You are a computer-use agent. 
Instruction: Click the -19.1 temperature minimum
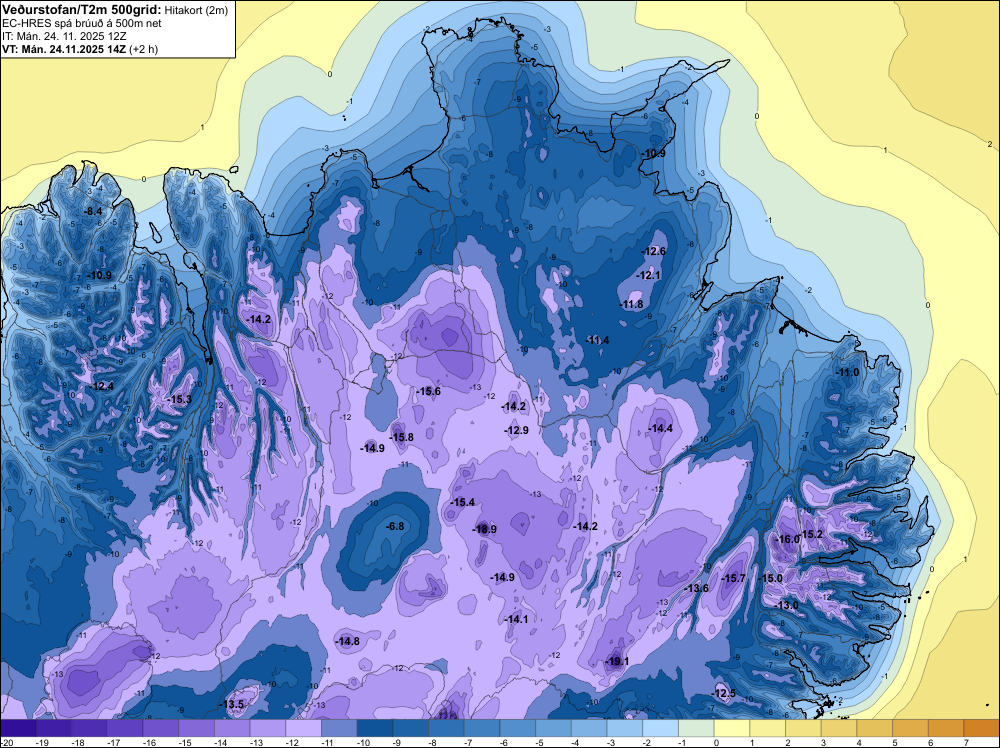click(617, 661)
